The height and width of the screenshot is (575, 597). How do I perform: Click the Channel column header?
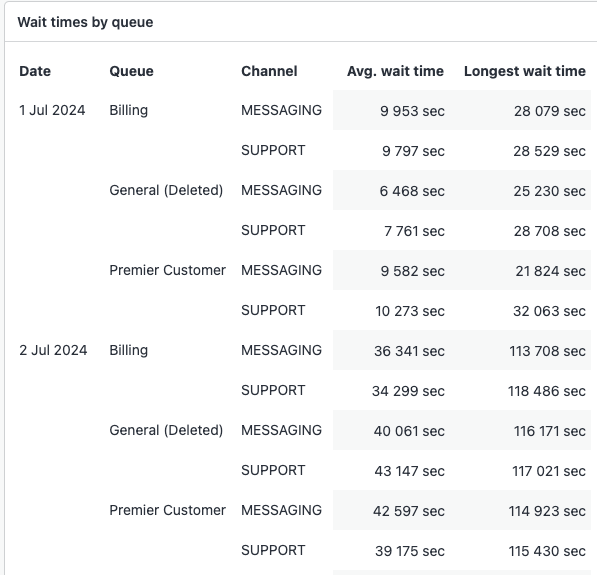pos(269,71)
